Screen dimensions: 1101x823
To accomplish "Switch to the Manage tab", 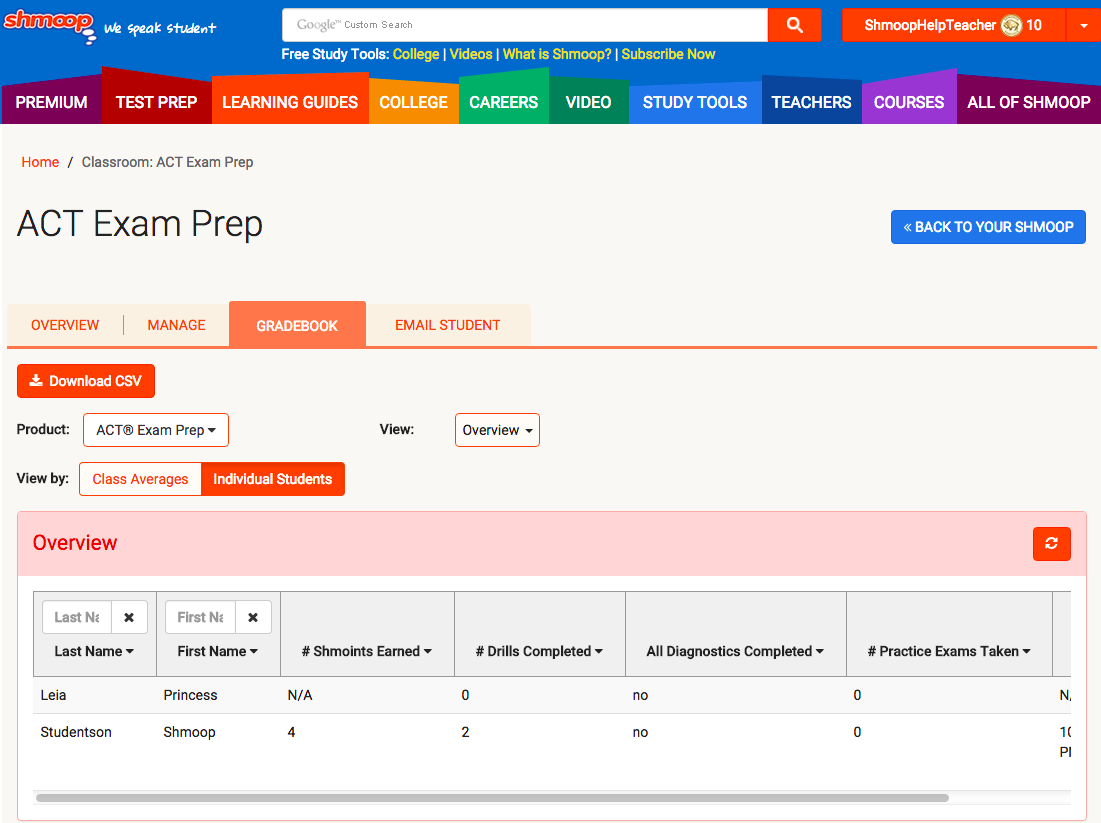I will tap(176, 325).
